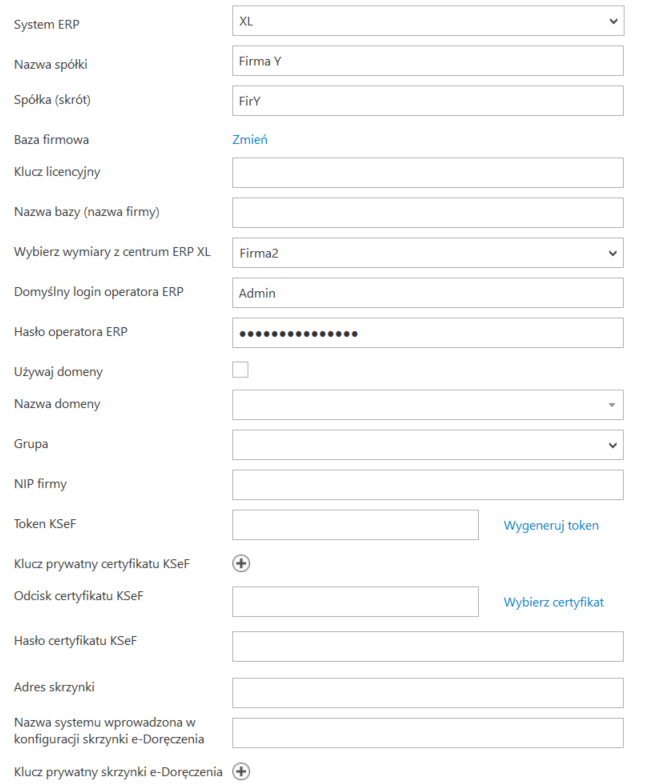Select the Klucz licencyjny input field

click(427, 173)
